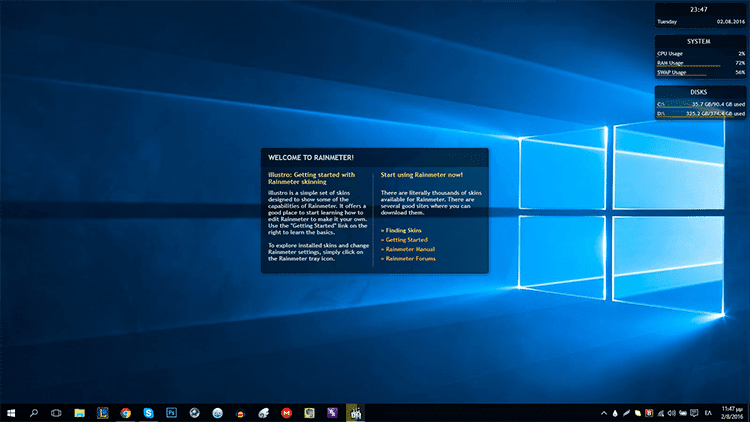Open the D:\ disk usage row
Screen dimensions: 750x422
click(701, 114)
